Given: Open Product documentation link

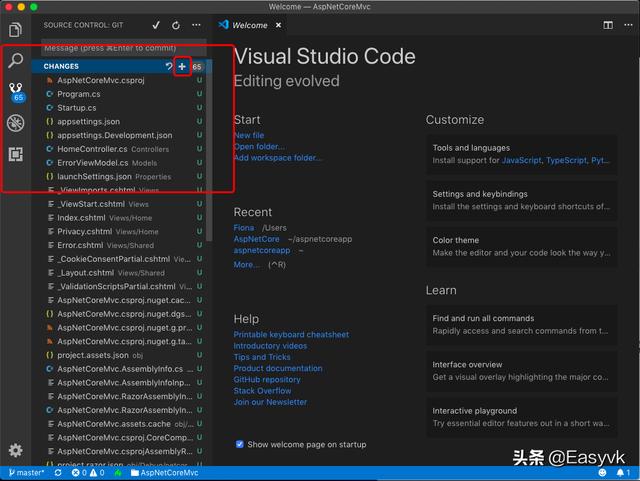Looking at the screenshot, I should 278,368.
